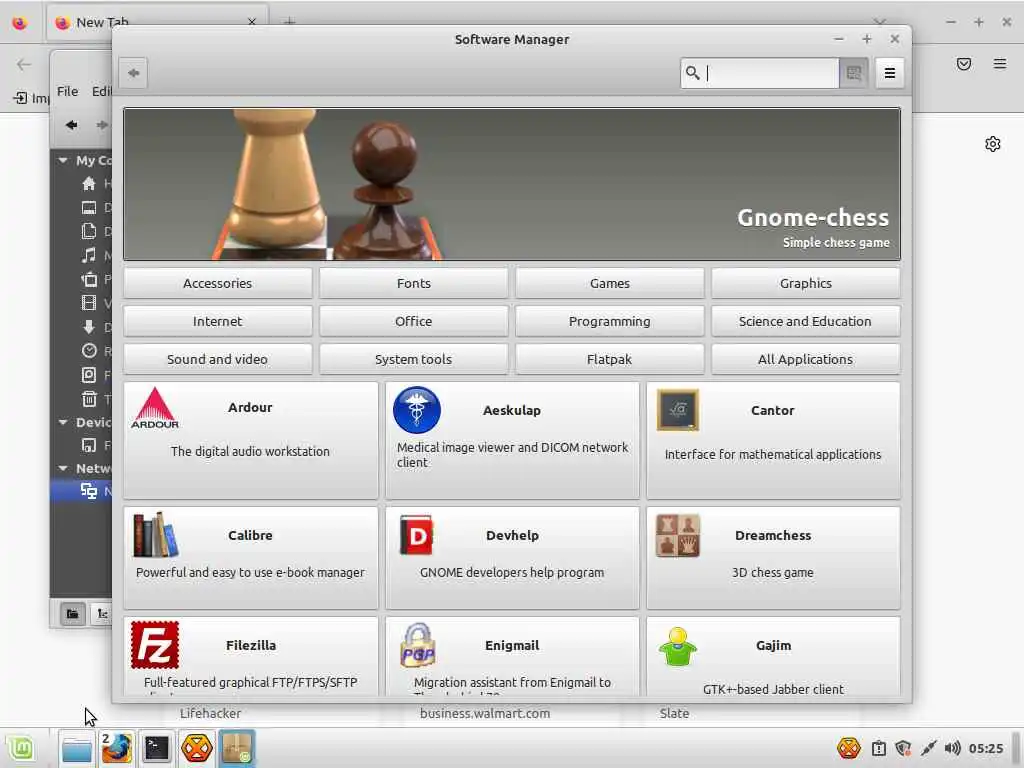This screenshot has width=1024, height=768.
Task: Open the Programming category
Action: (x=609, y=321)
